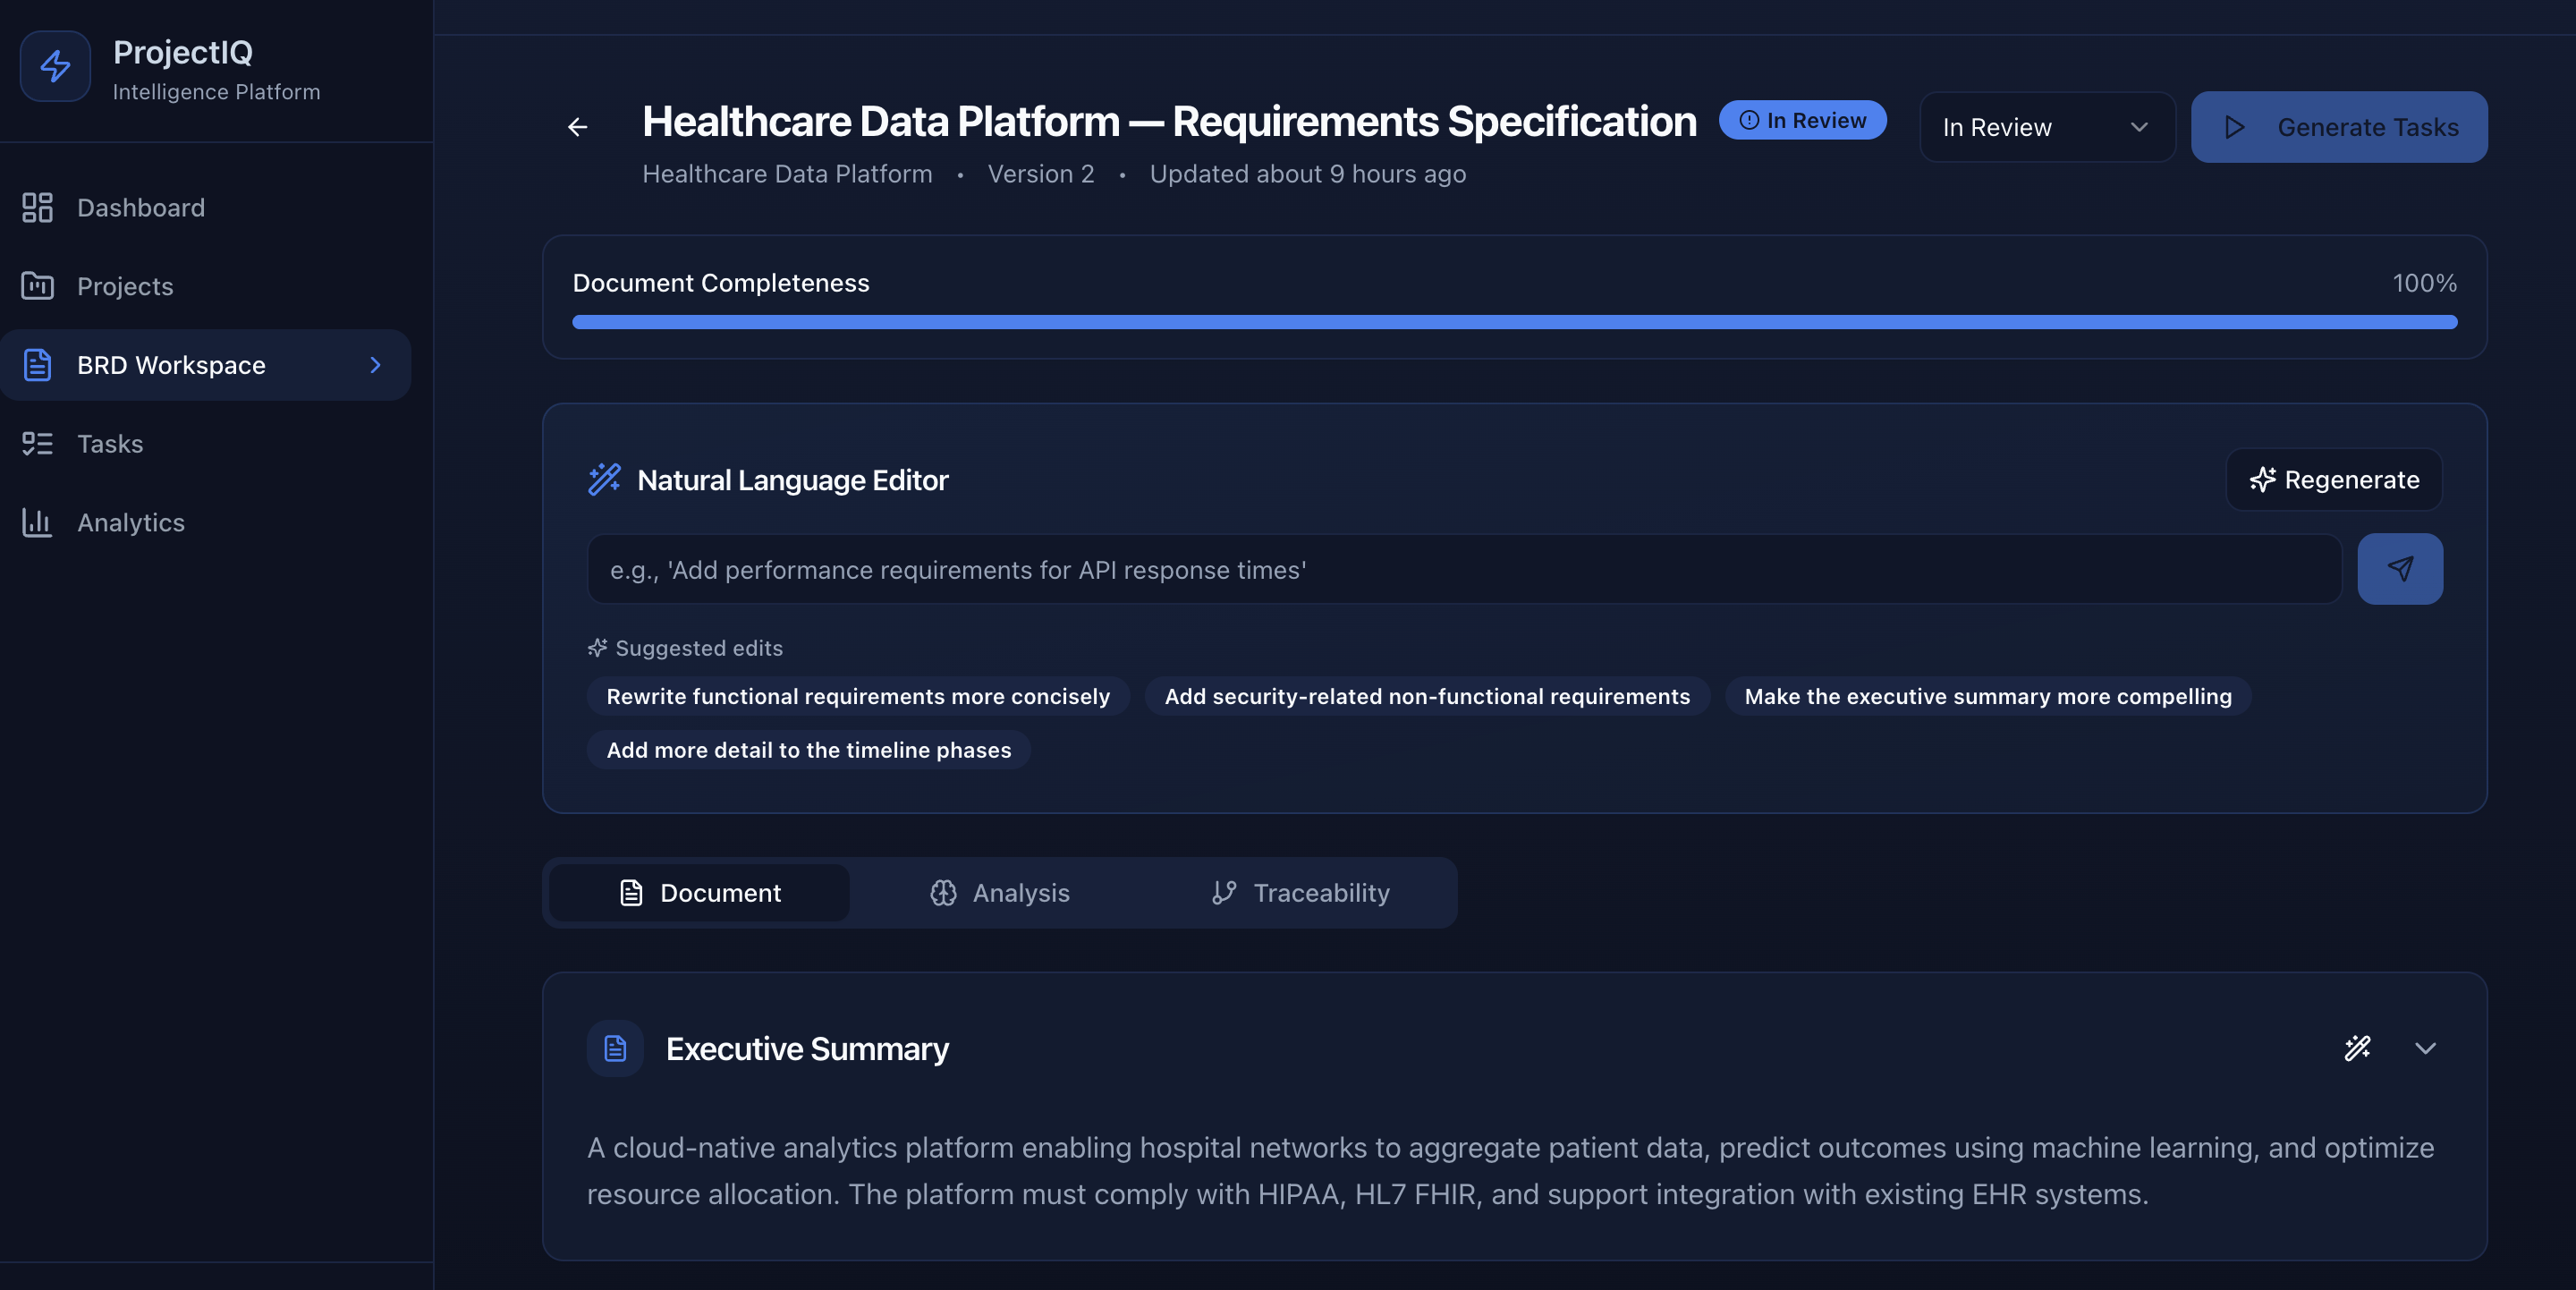Click the Document Completeness progress bar
This screenshot has width=2576, height=1290.
tap(1514, 322)
